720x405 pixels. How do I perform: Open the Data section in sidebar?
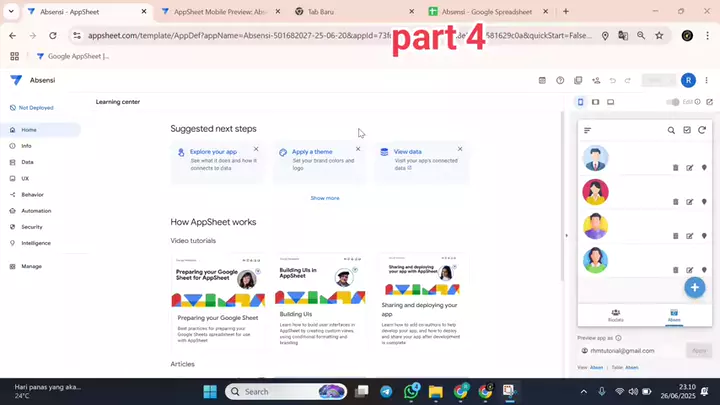tap(27, 161)
